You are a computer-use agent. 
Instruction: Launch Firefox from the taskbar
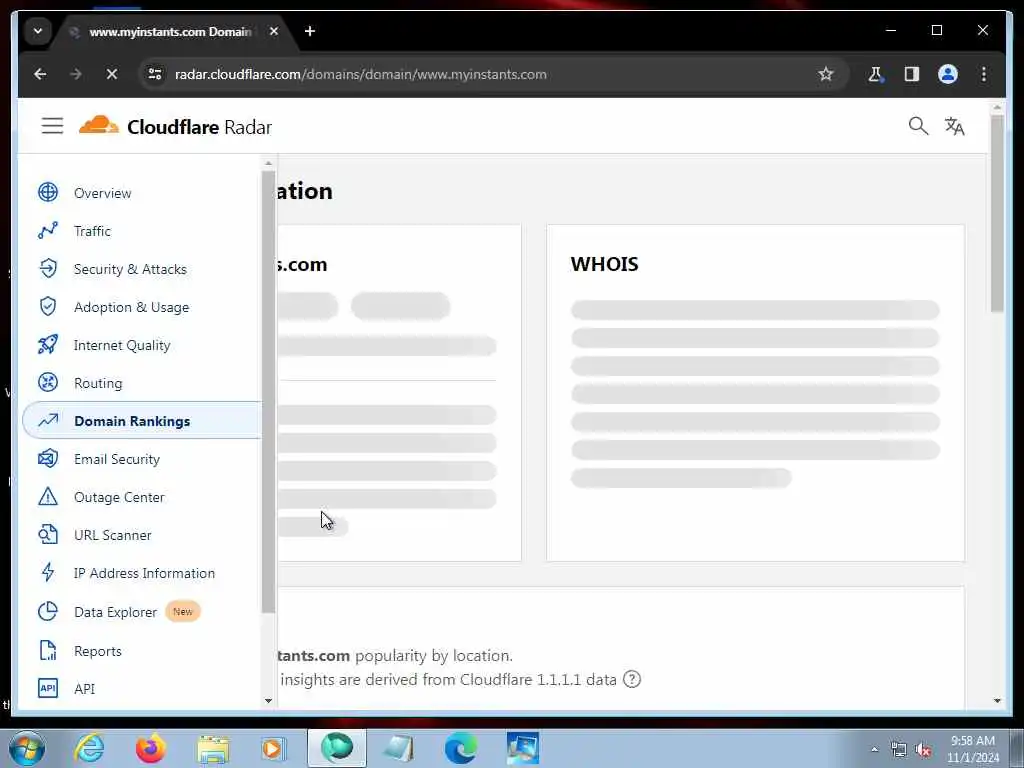[x=150, y=748]
